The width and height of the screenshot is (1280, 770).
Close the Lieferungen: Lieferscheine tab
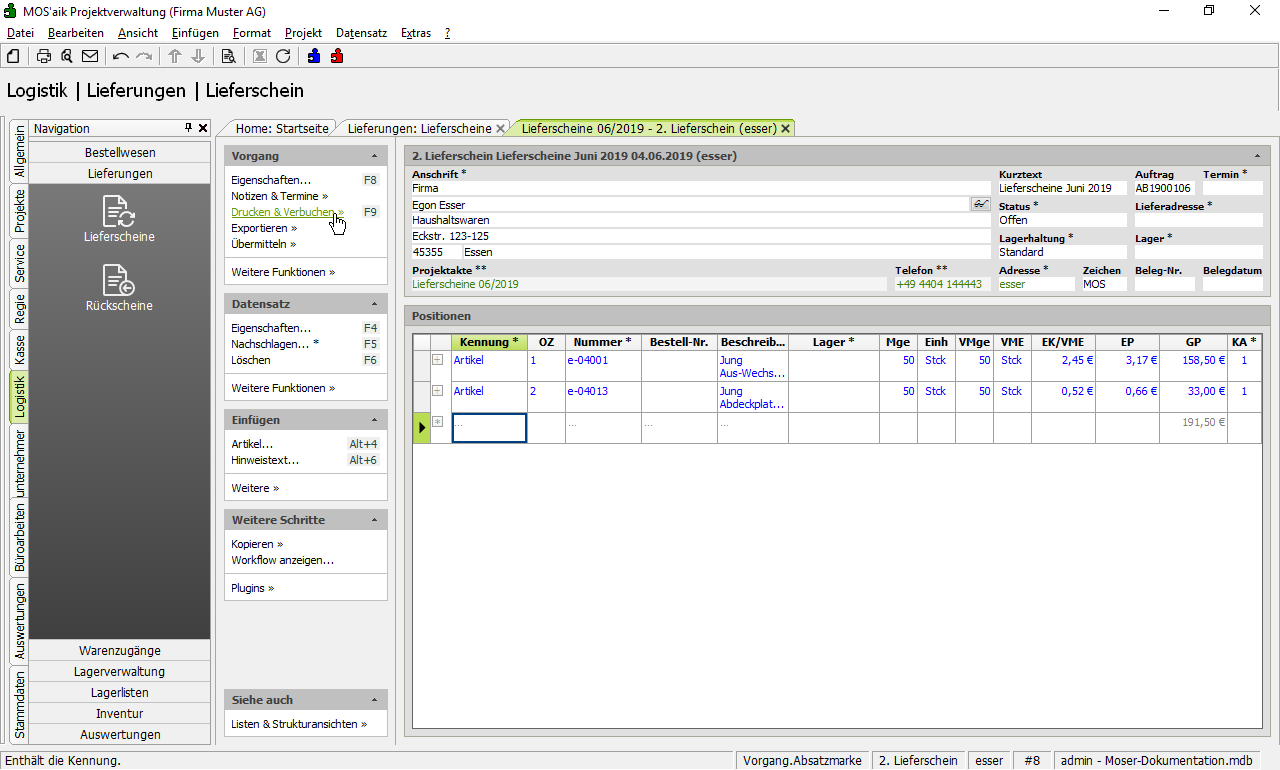501,128
